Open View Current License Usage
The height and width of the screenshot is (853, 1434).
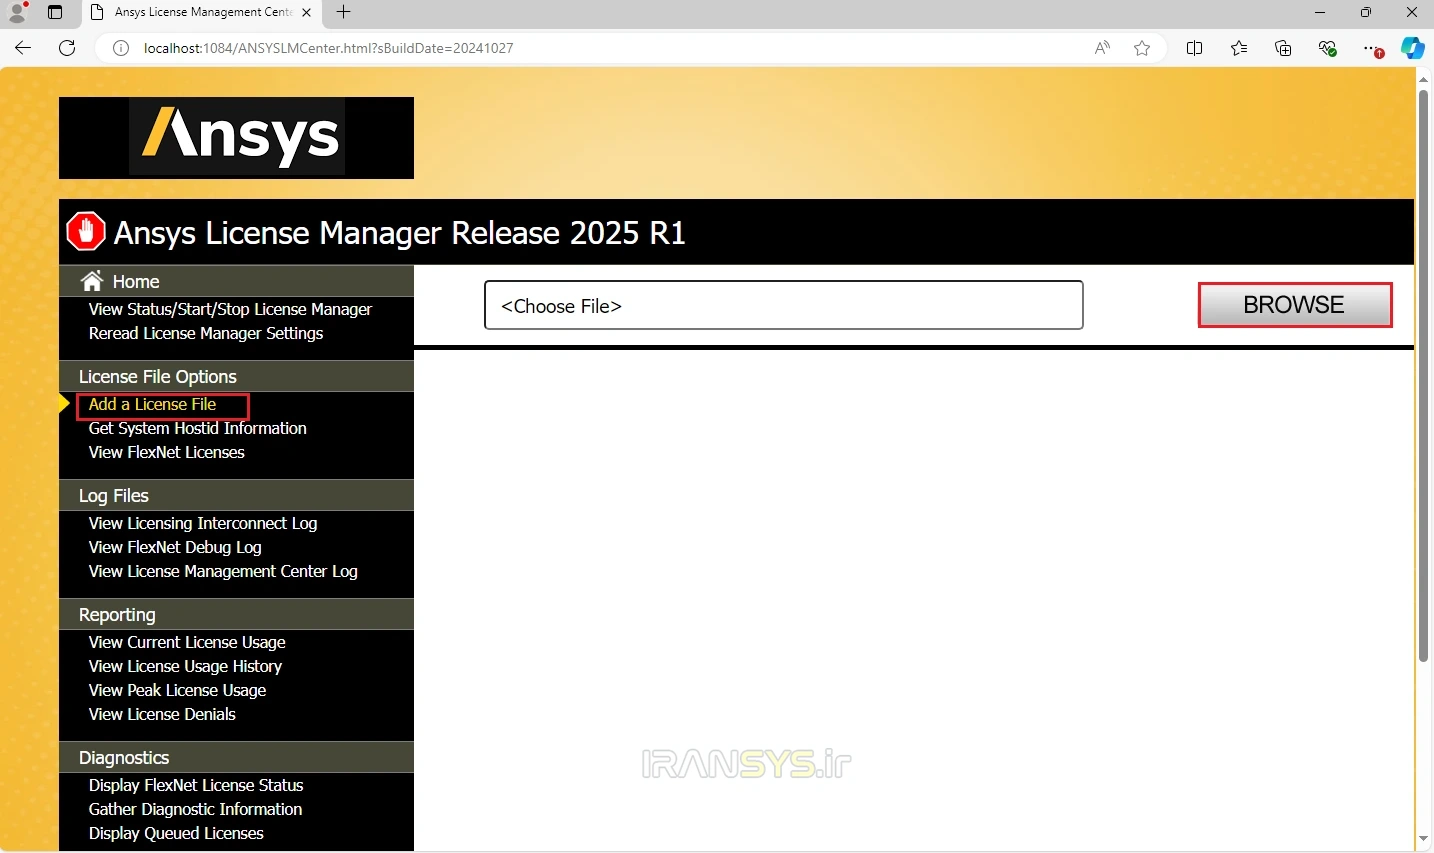(187, 642)
